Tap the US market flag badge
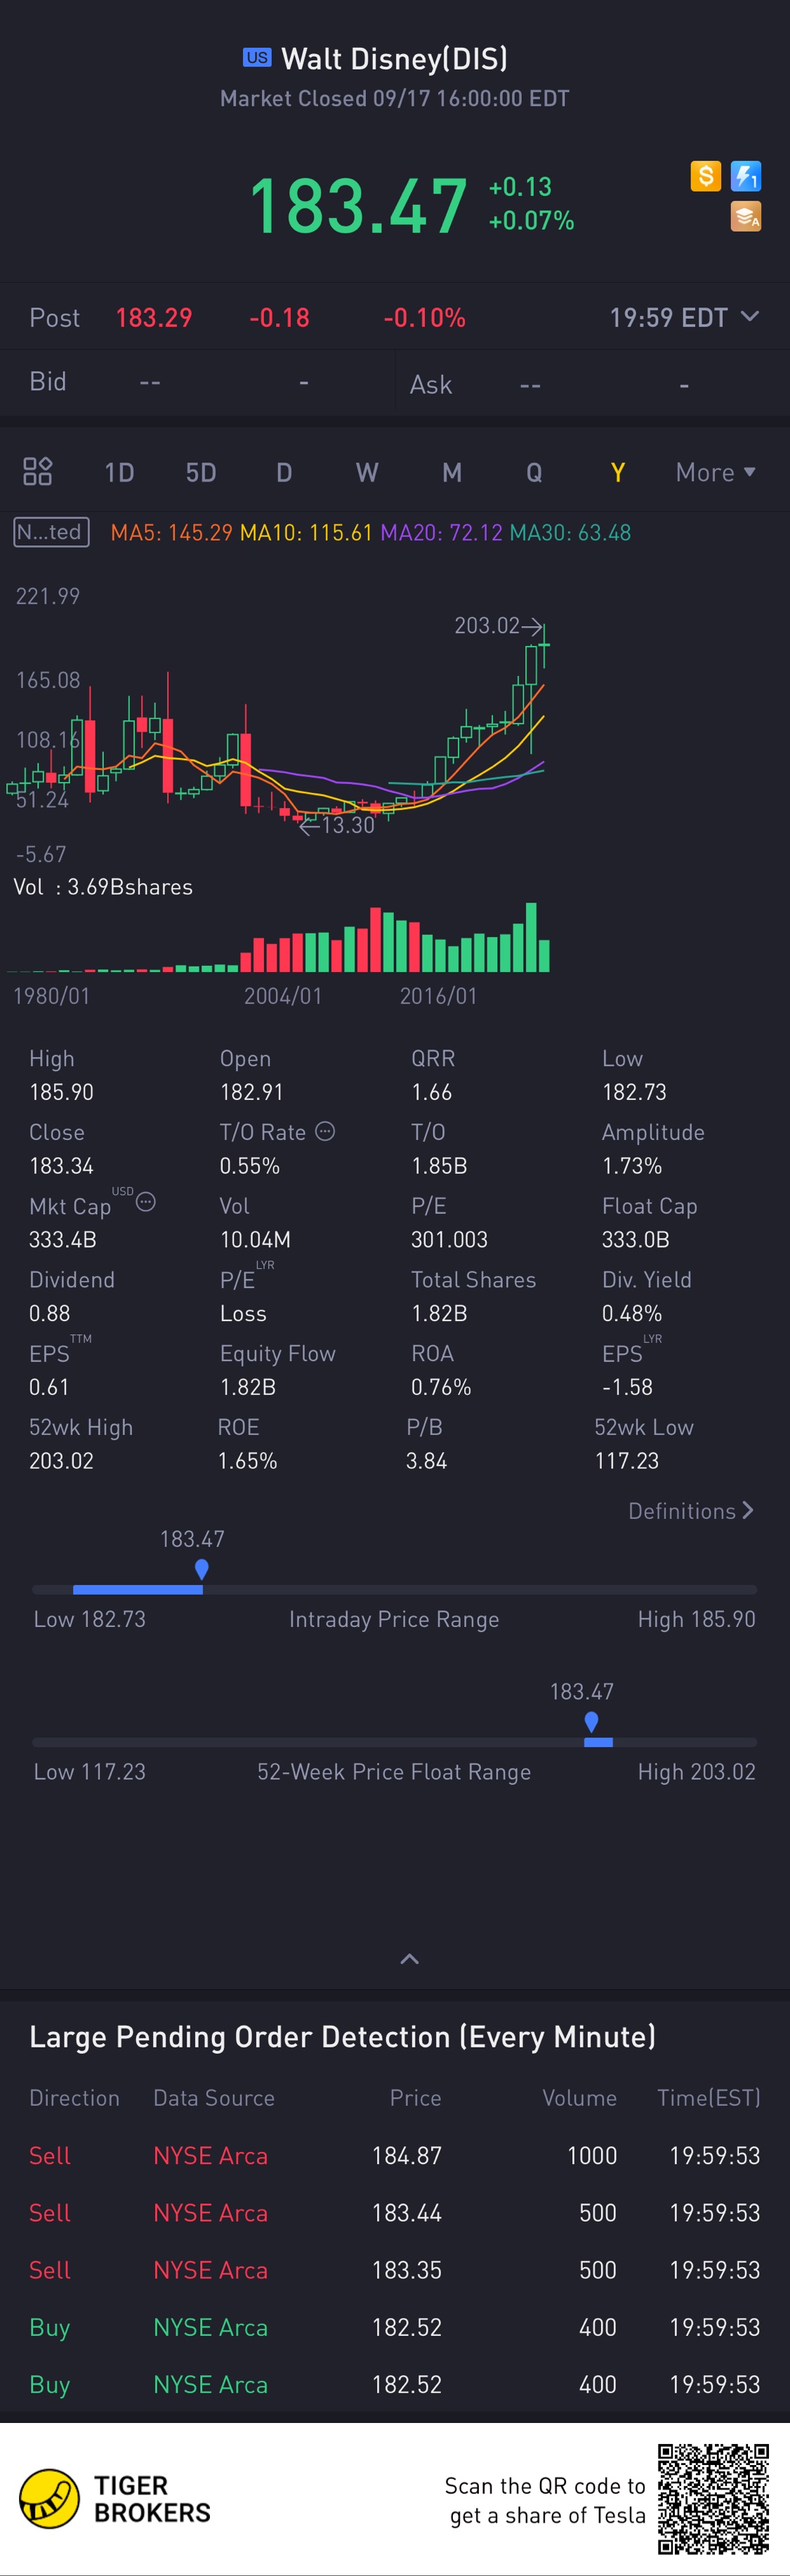Viewport: 790px width, 2576px height. click(257, 58)
